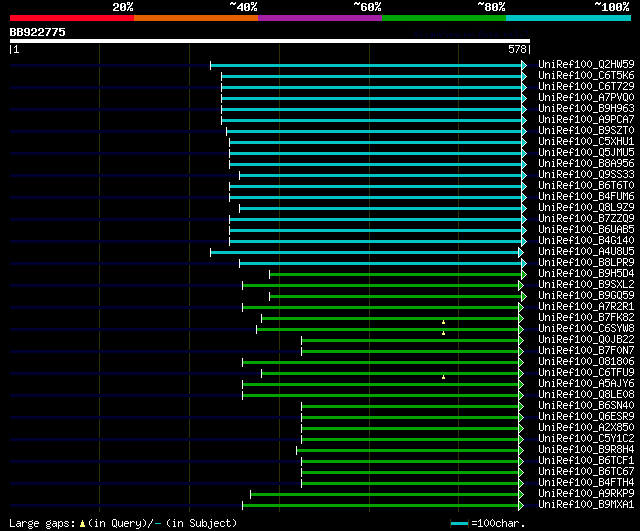
Task: Select the UniRef100_A7R2R1 label
Action: pyautogui.click(x=586, y=307)
